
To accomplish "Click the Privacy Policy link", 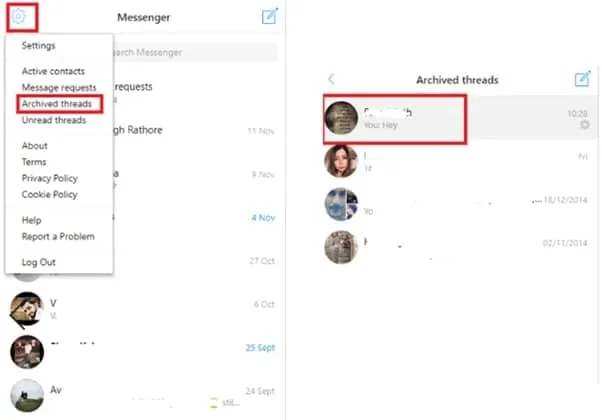I will coord(50,178).
